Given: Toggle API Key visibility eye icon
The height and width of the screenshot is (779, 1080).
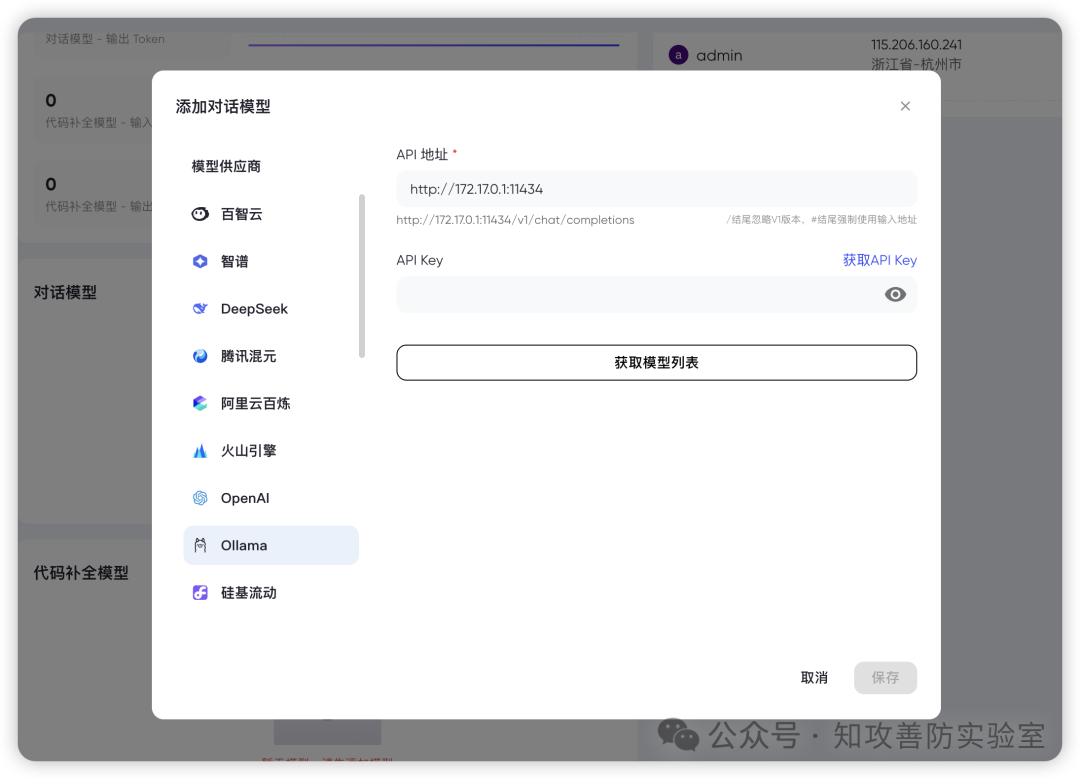Looking at the screenshot, I should (x=895, y=295).
